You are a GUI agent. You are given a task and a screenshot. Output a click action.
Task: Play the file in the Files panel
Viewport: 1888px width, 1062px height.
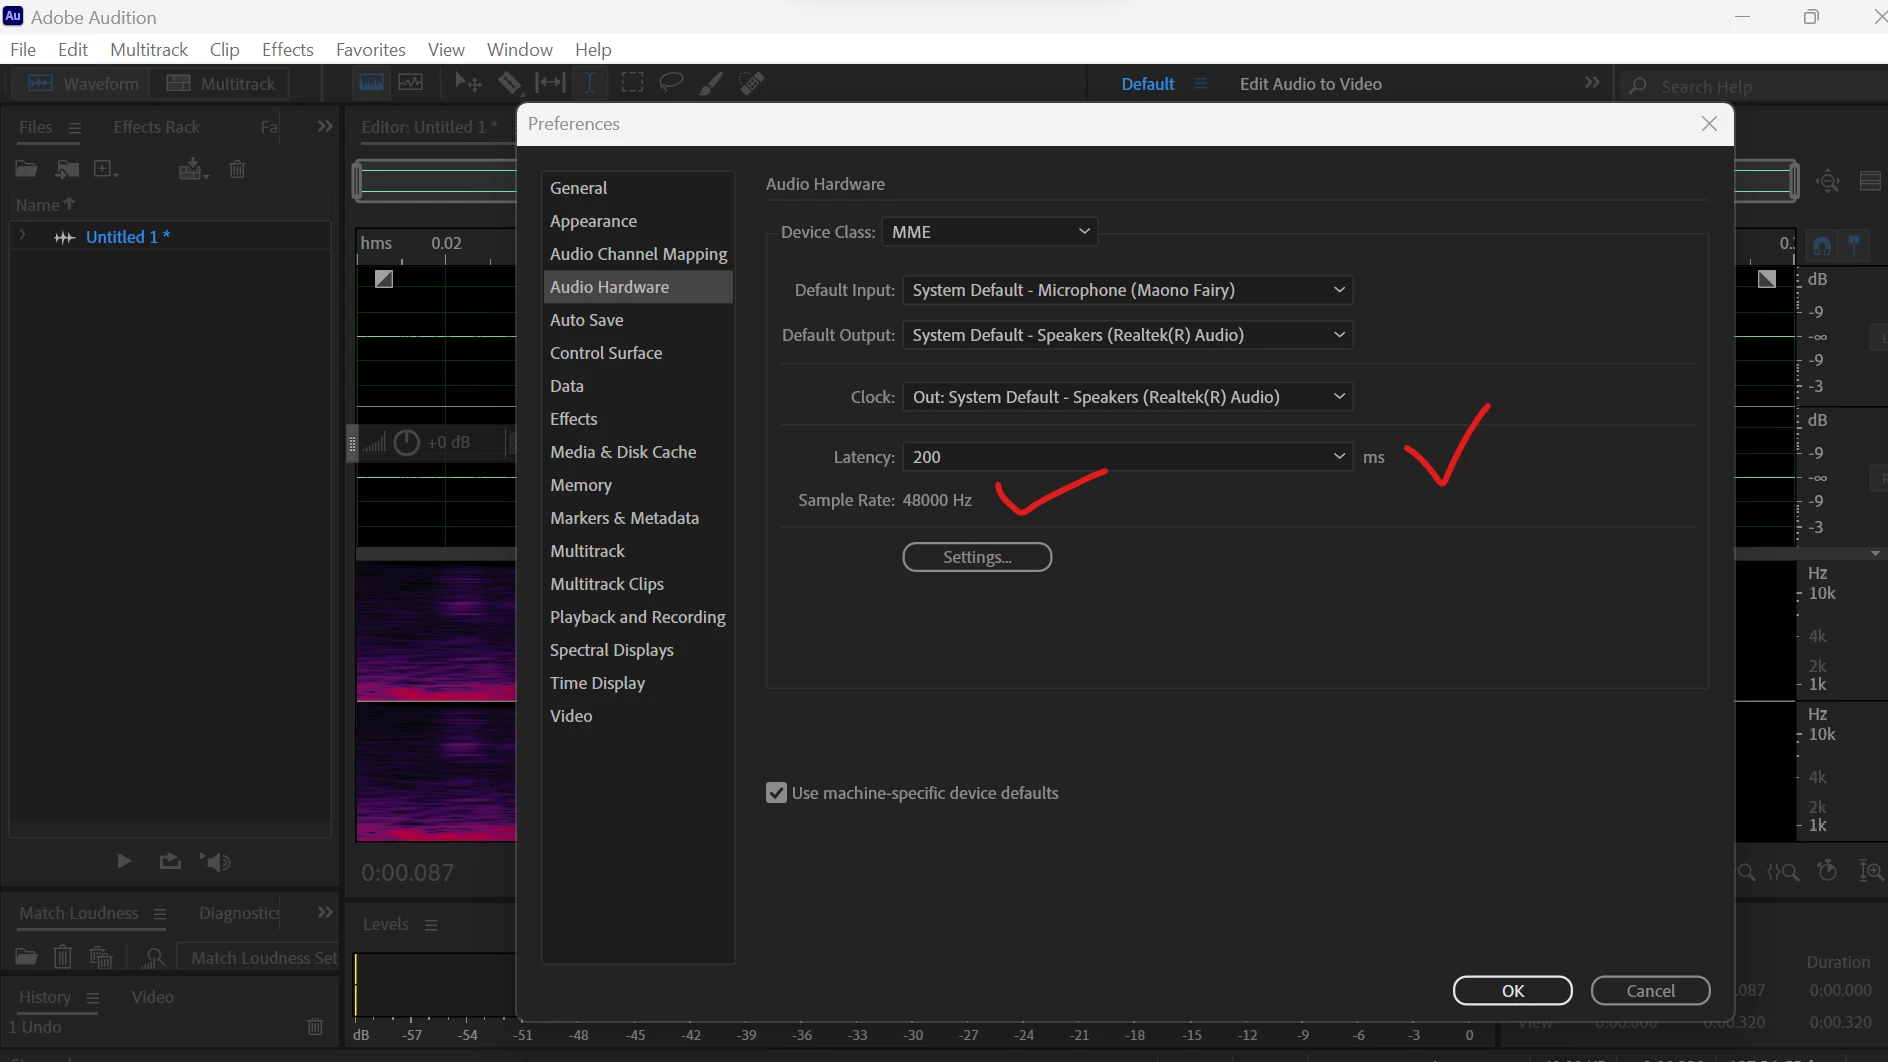[124, 861]
